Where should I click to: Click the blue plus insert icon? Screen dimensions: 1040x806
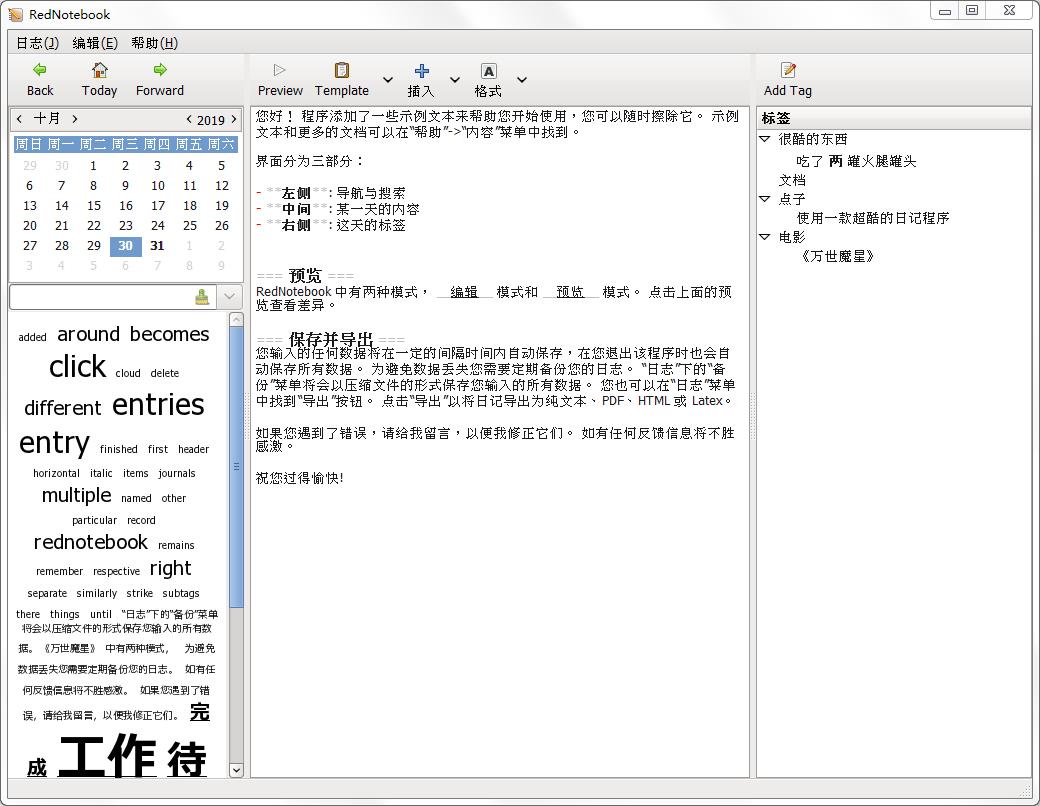[421, 70]
